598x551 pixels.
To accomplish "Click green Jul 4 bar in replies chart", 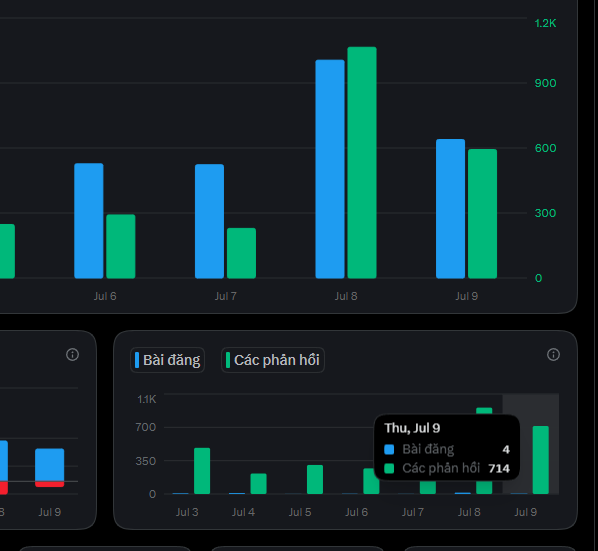I will tap(259, 484).
